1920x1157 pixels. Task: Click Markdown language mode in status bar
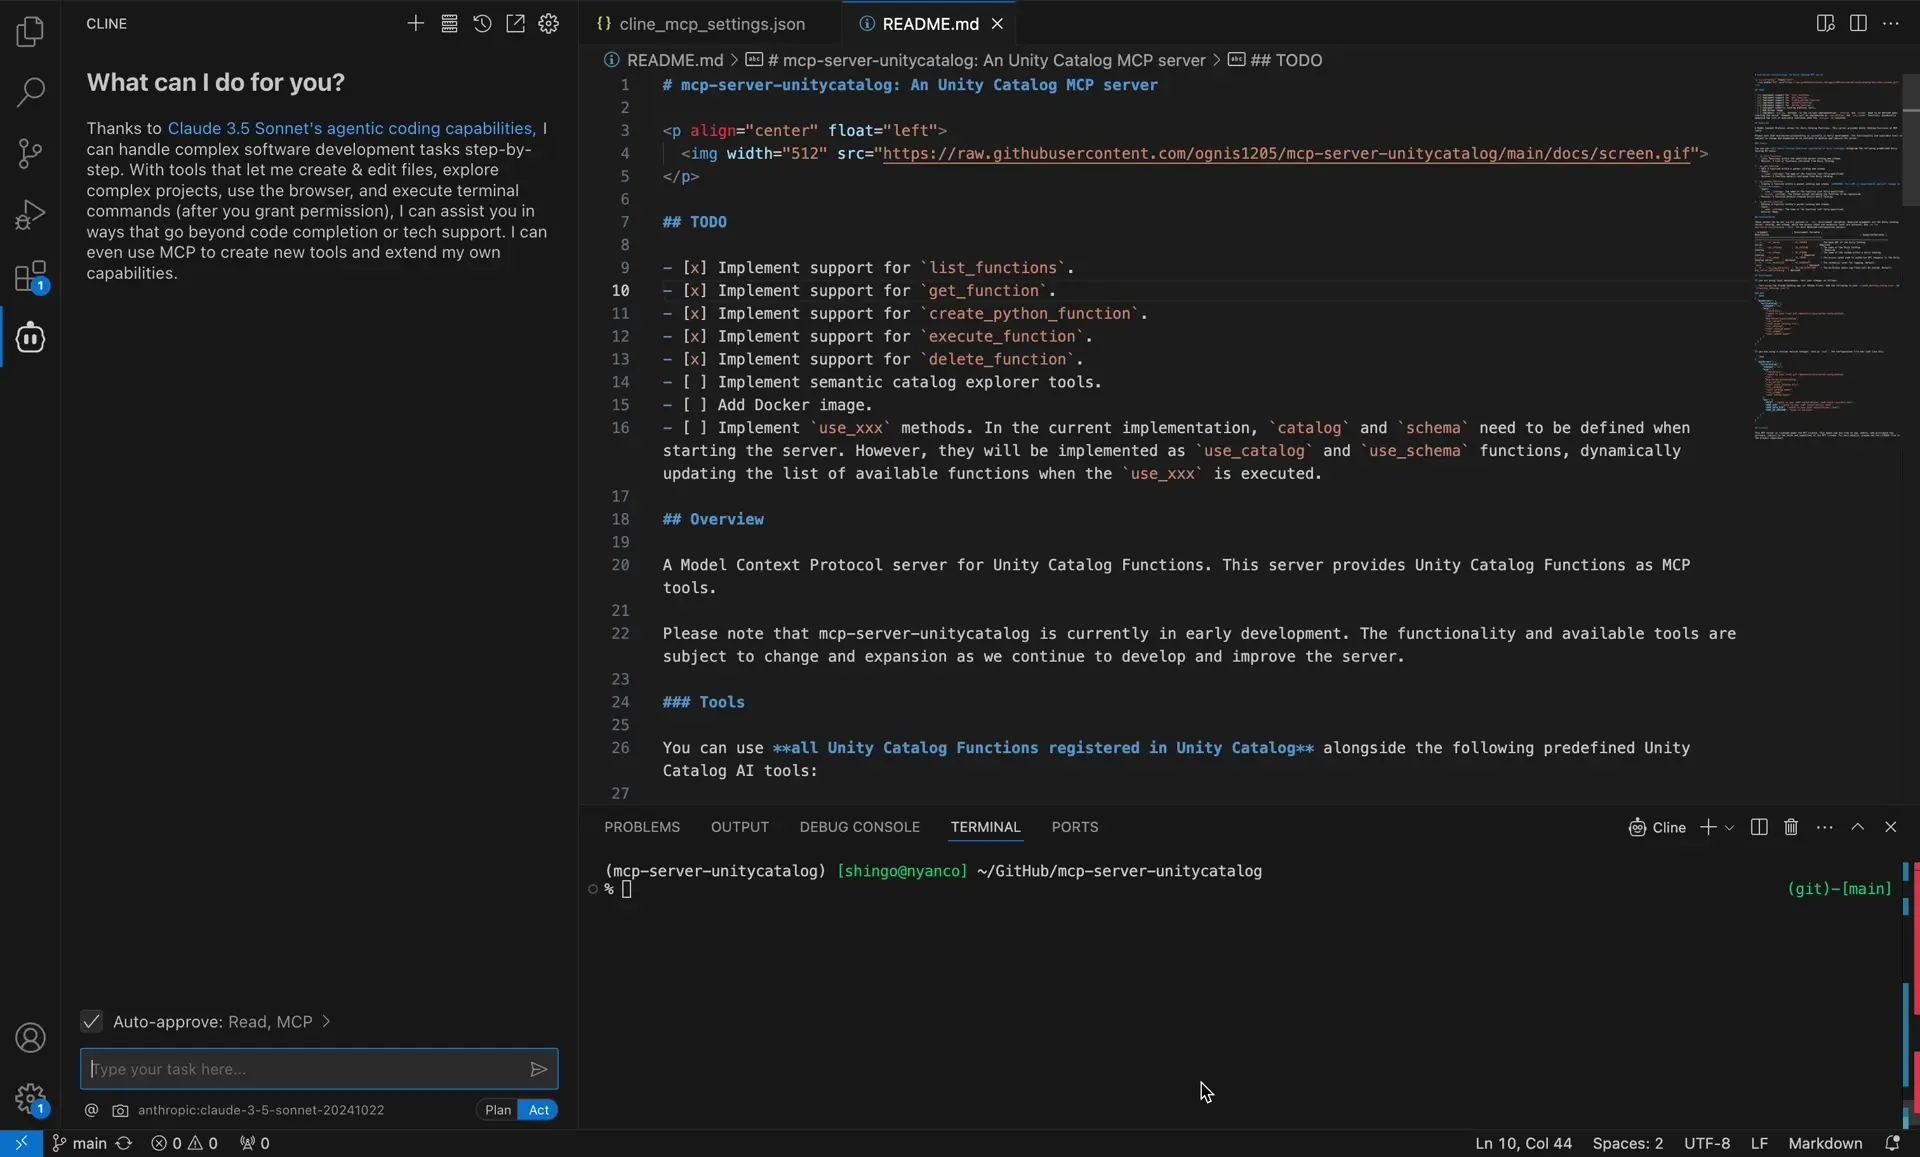[x=1824, y=1143]
